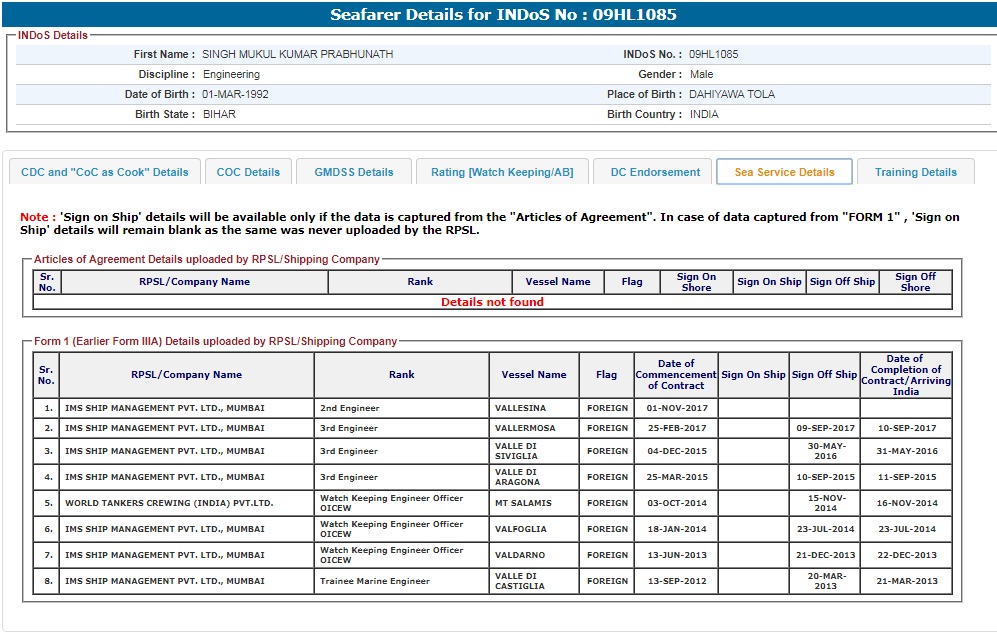
Task: Click the Sea Service Details tab
Action: pyautogui.click(x=784, y=172)
